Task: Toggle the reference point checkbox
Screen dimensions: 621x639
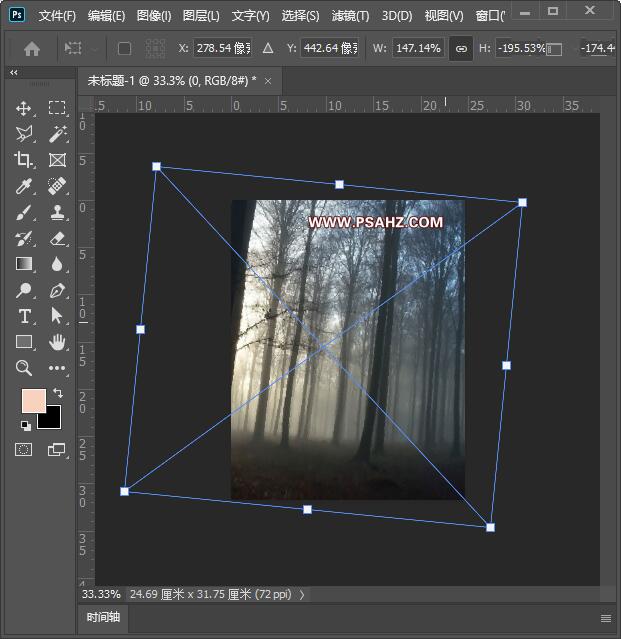Action: pos(124,49)
